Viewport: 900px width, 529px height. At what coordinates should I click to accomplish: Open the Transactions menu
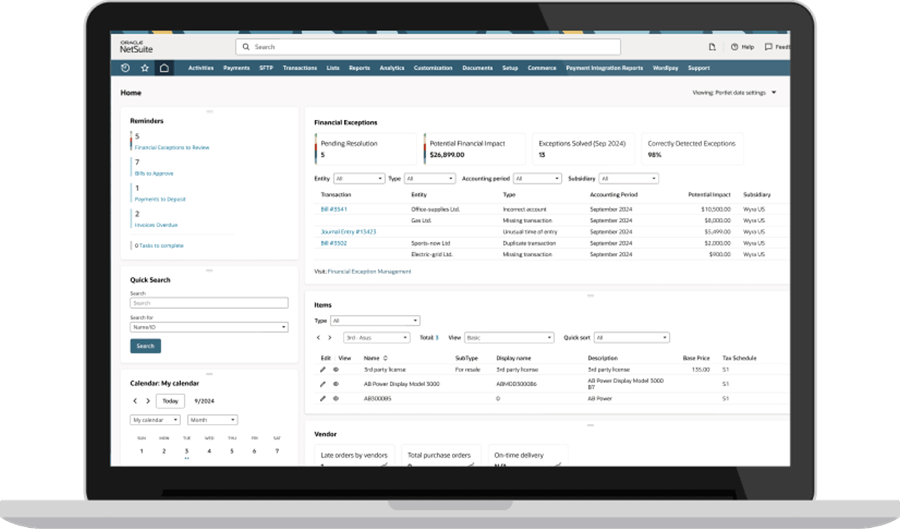point(300,68)
